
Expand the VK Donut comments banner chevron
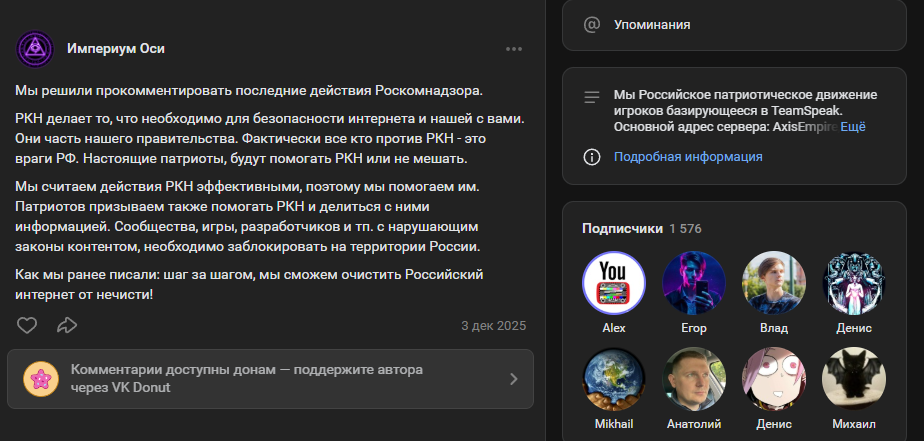tap(513, 378)
